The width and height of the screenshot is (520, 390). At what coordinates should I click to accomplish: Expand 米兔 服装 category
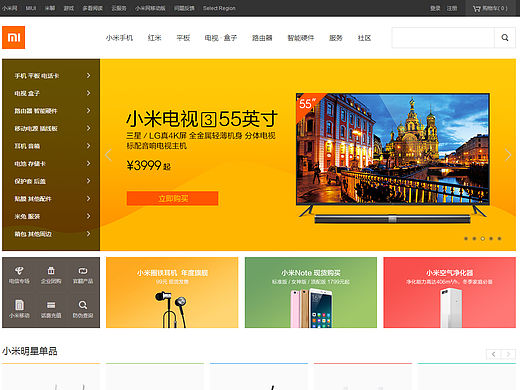click(x=51, y=216)
